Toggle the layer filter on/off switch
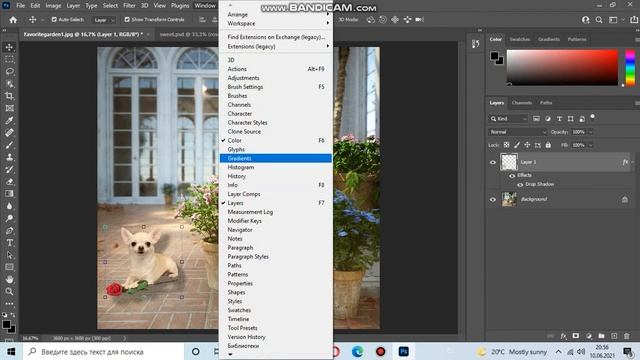The image size is (640, 360). point(592,117)
